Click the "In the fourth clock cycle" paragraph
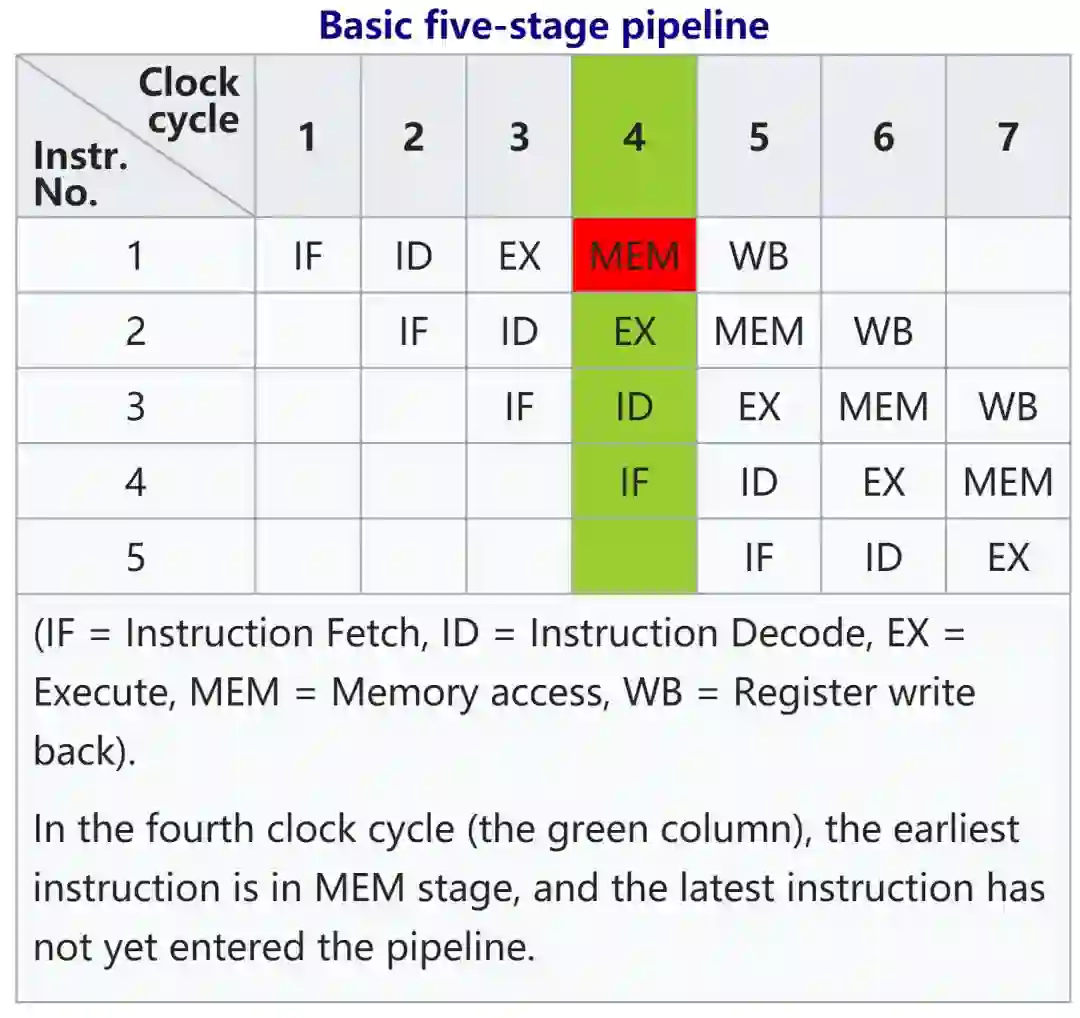Screen dimensions: 1080x1018 pyautogui.click(x=538, y=887)
